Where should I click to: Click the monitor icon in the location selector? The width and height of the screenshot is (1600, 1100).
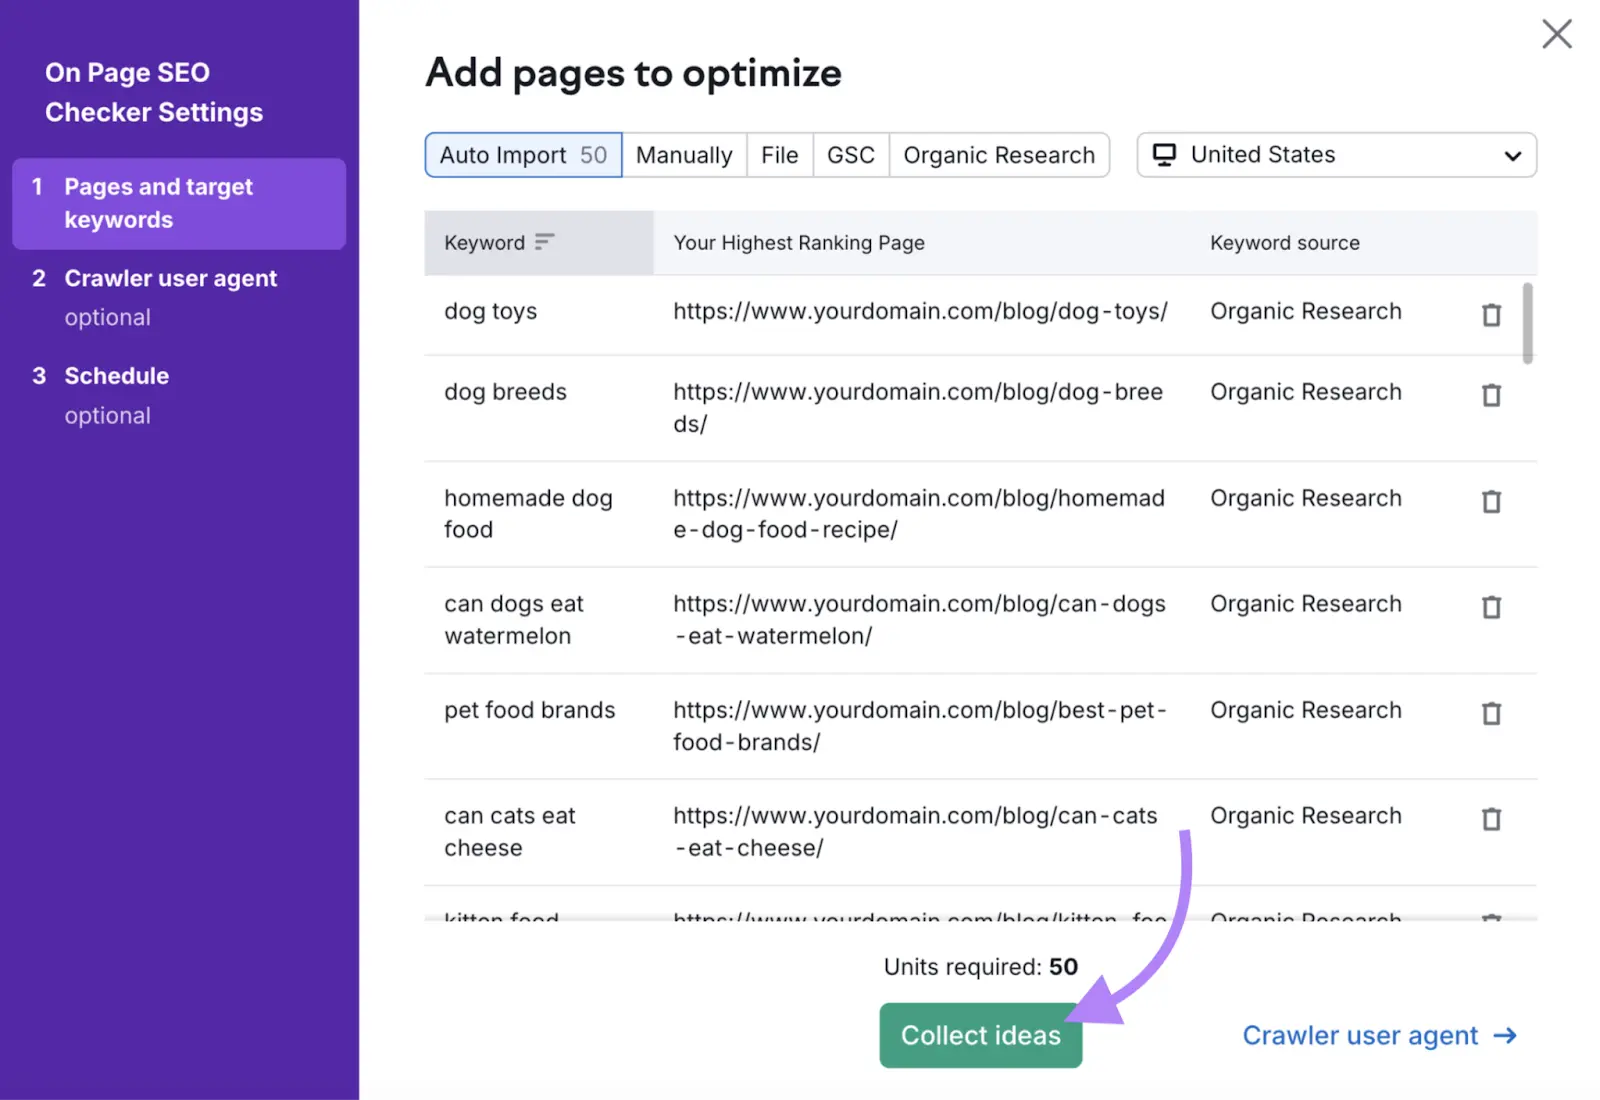click(1163, 154)
